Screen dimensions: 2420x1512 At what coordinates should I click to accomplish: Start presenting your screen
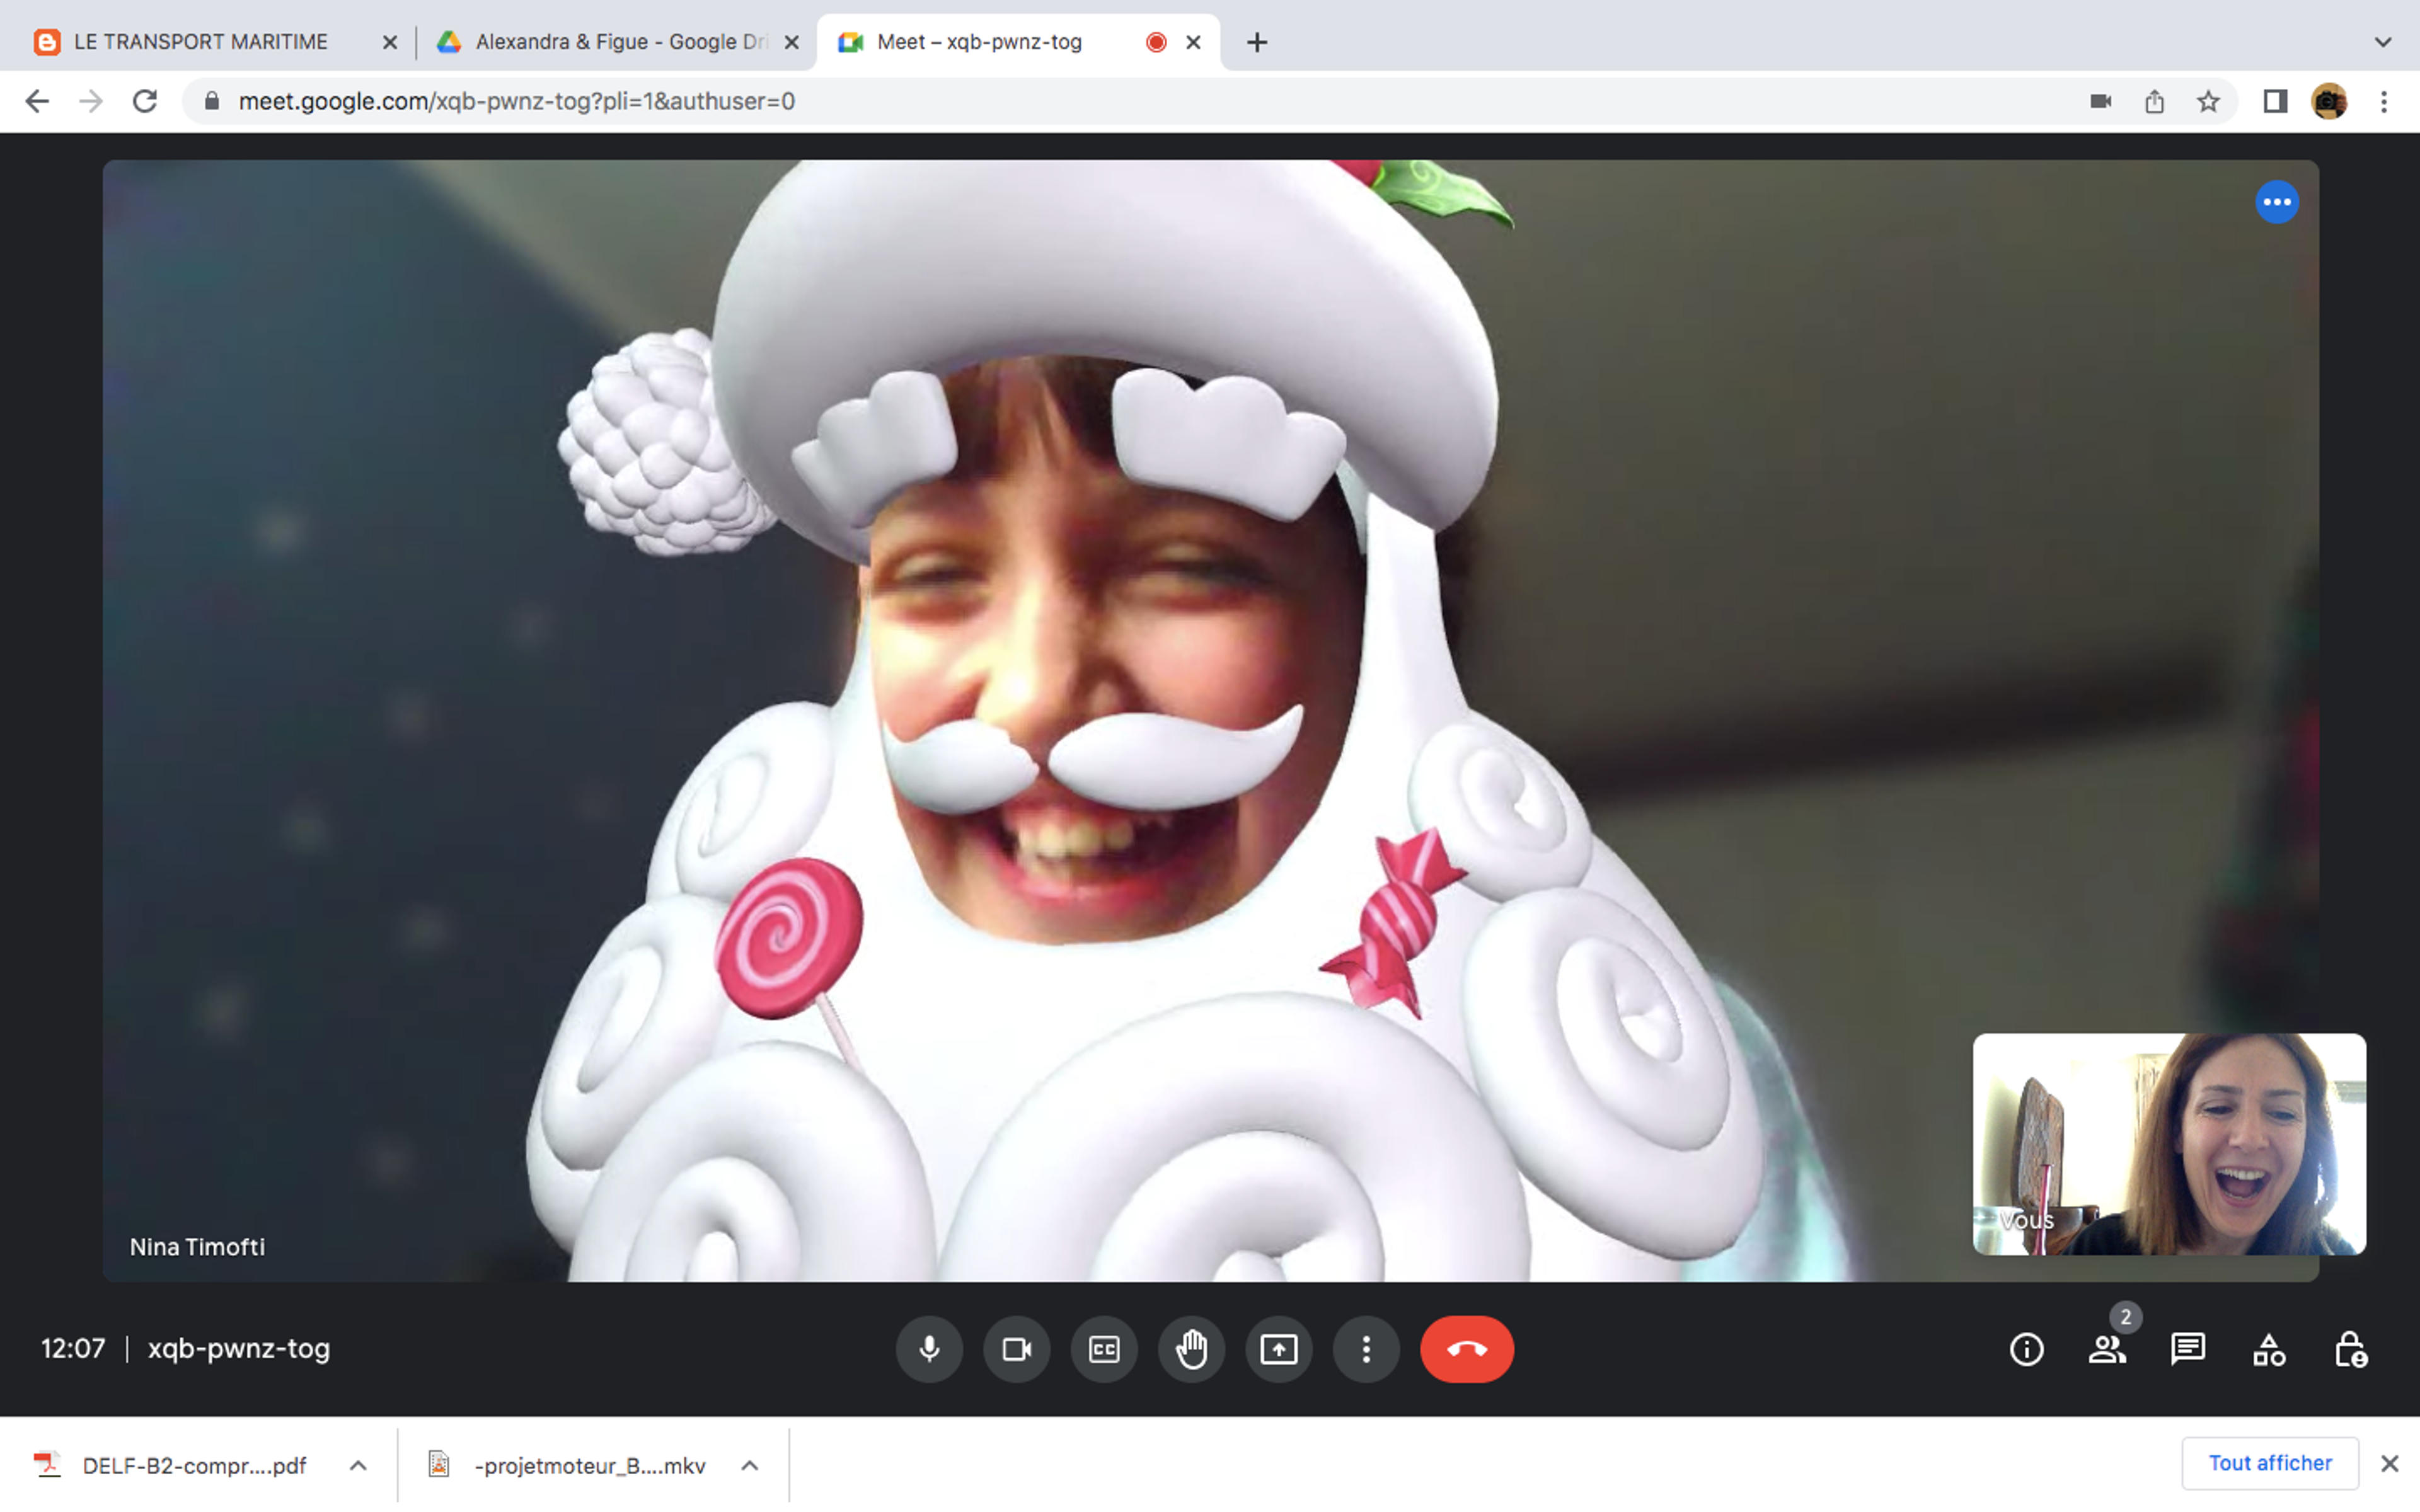pyautogui.click(x=1279, y=1349)
